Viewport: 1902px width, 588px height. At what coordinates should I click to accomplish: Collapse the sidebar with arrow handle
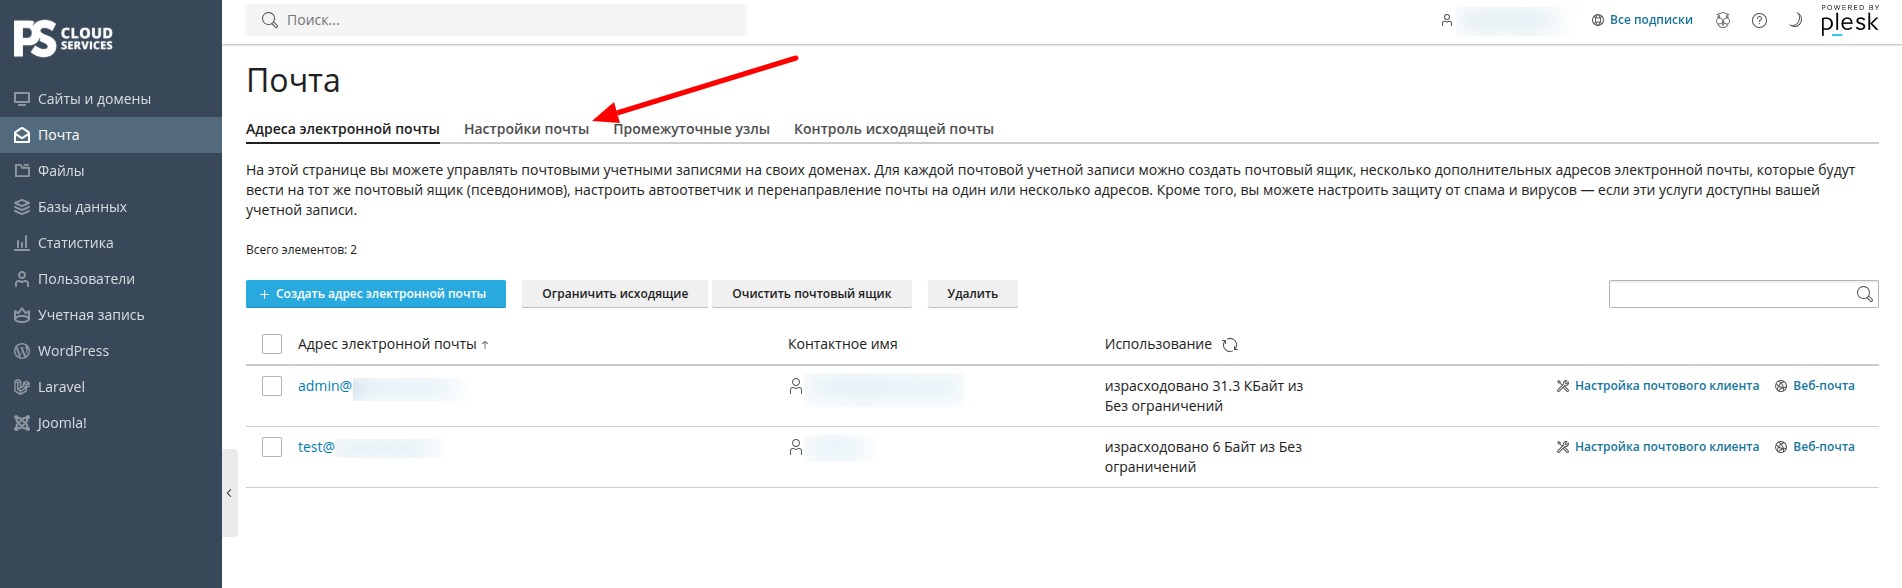click(229, 493)
